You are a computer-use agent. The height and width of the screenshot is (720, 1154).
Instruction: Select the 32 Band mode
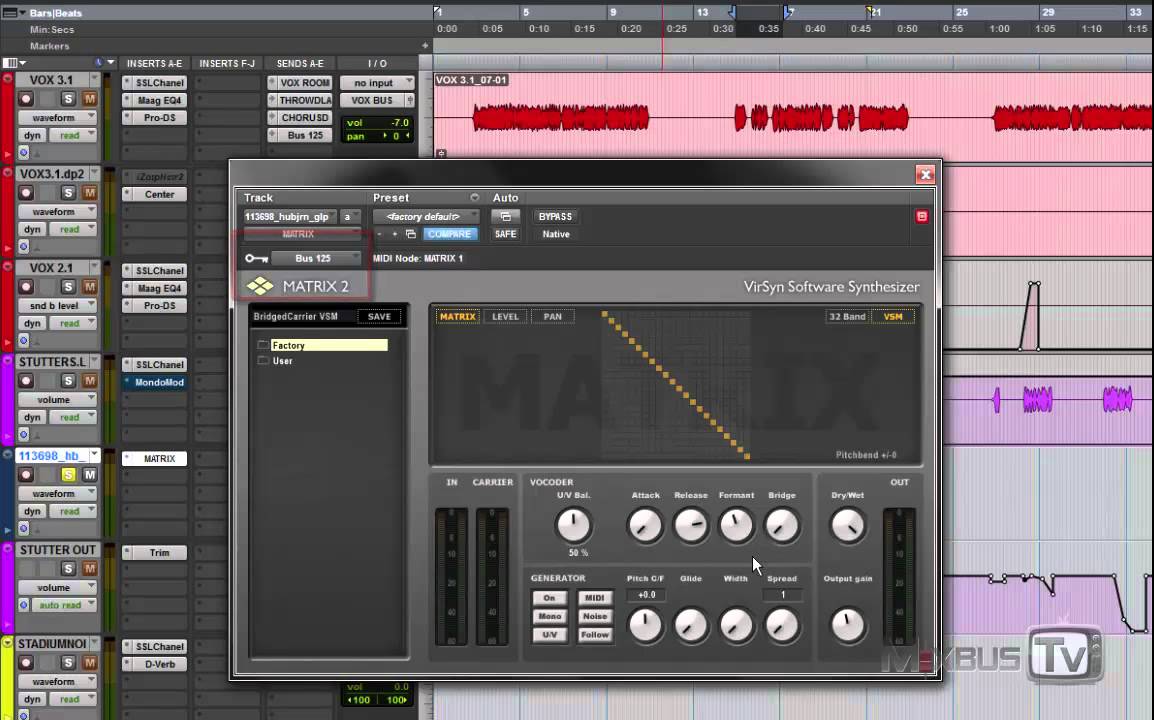[847, 317]
